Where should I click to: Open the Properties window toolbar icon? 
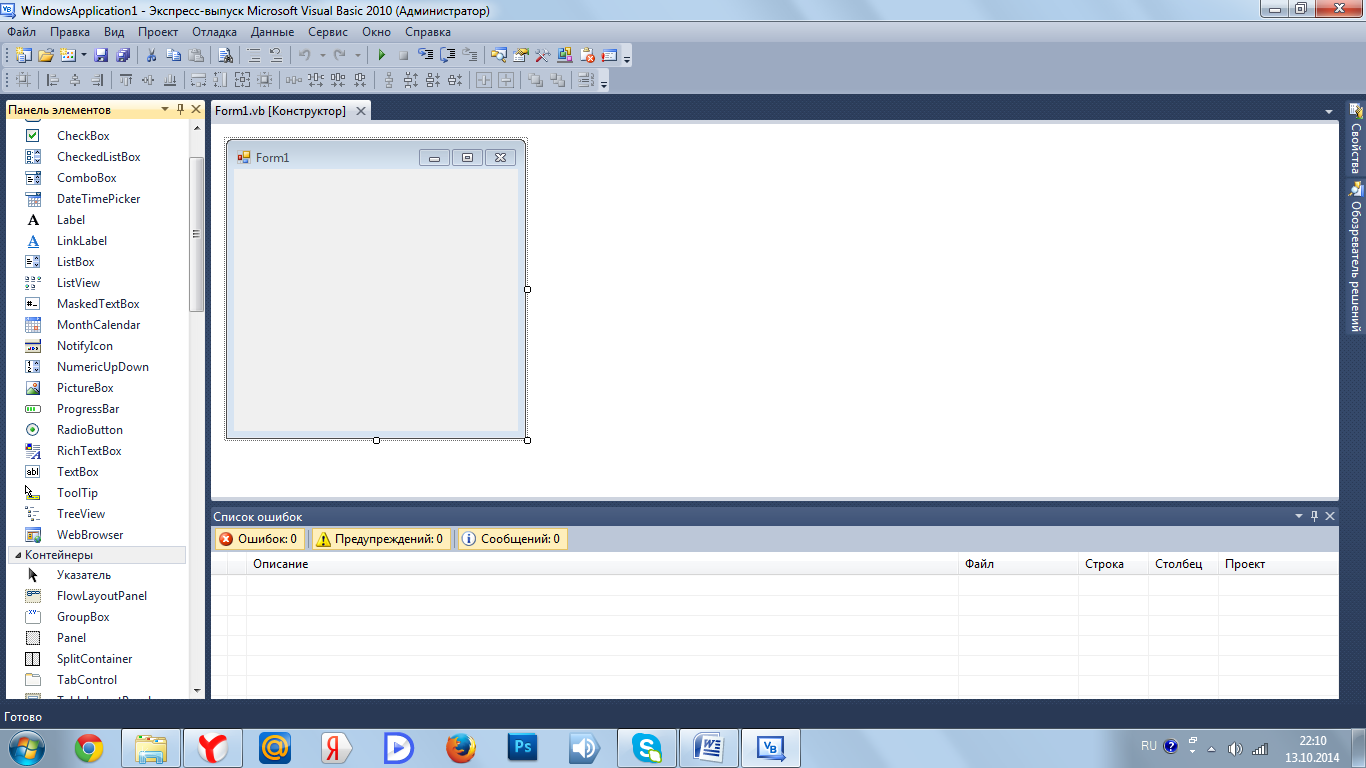(x=520, y=55)
